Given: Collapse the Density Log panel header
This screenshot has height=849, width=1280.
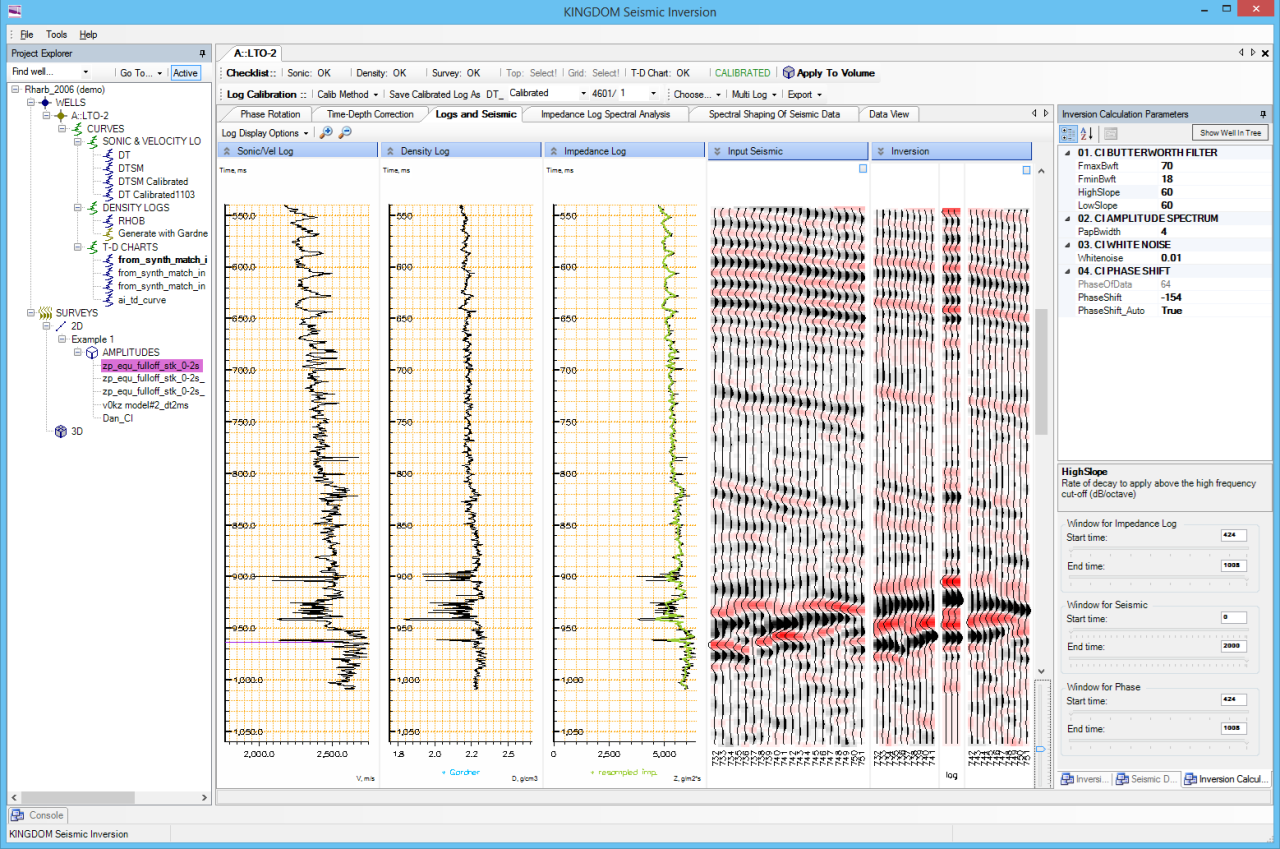Looking at the screenshot, I should pyautogui.click(x=391, y=151).
